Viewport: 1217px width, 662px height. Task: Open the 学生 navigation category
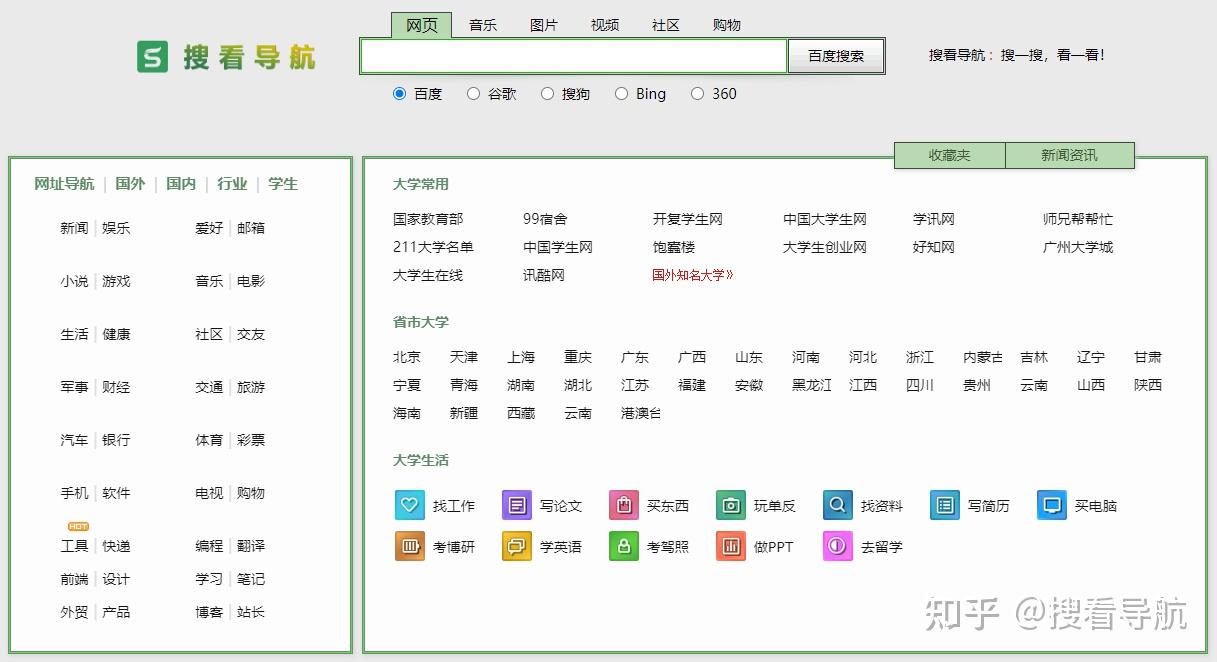pos(283,184)
